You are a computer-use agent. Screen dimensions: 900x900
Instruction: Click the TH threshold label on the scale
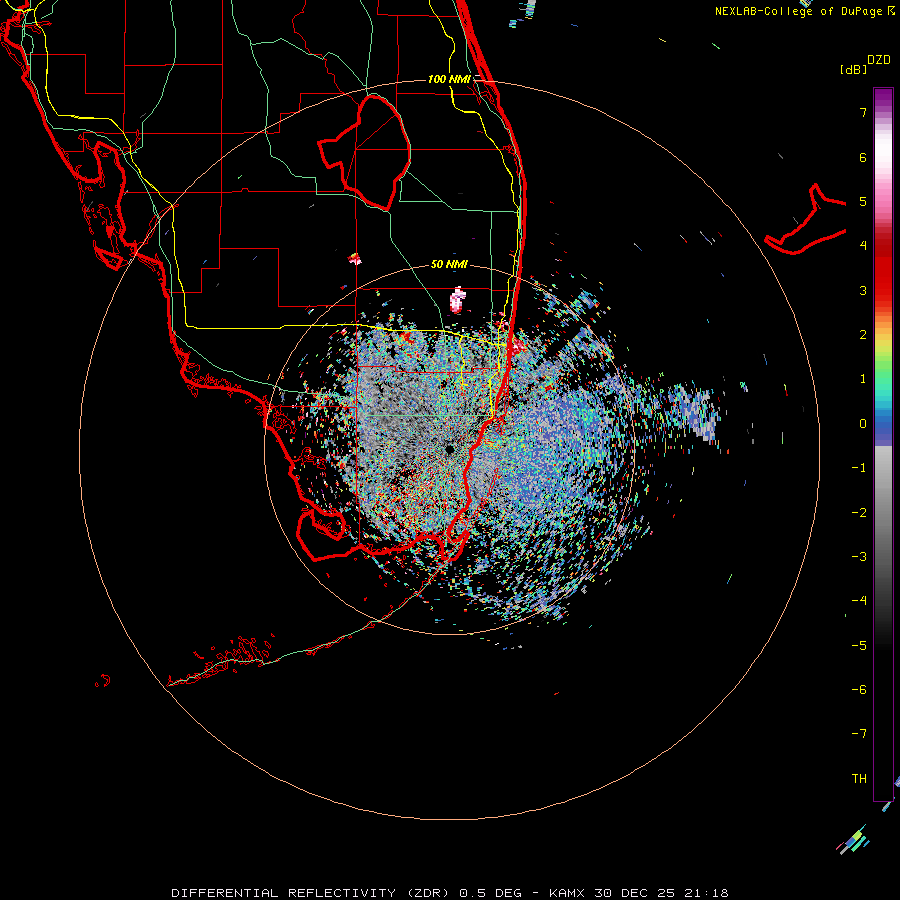[859, 779]
